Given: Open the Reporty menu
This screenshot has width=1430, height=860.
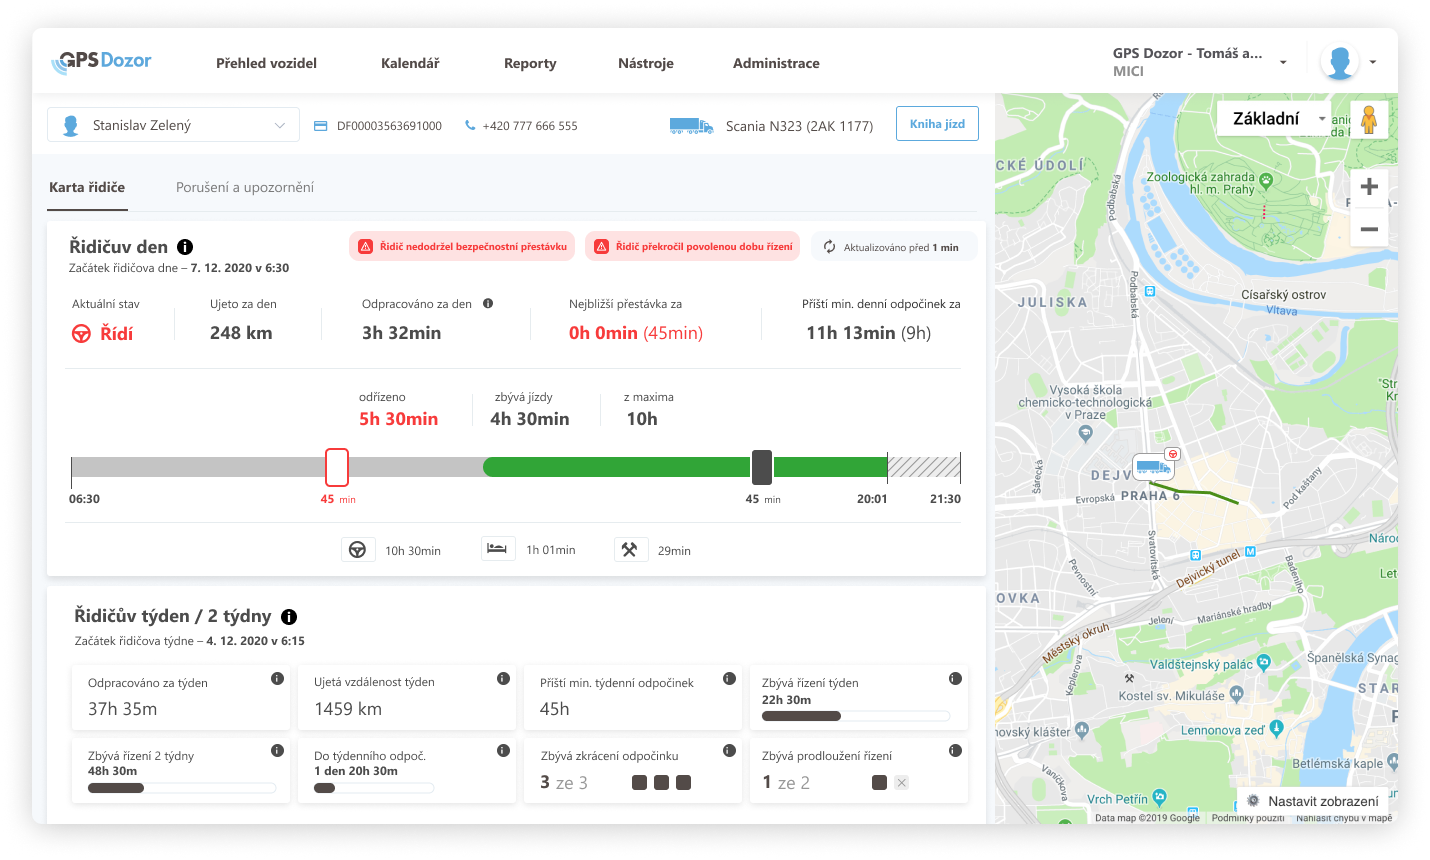Looking at the screenshot, I should tap(530, 63).
